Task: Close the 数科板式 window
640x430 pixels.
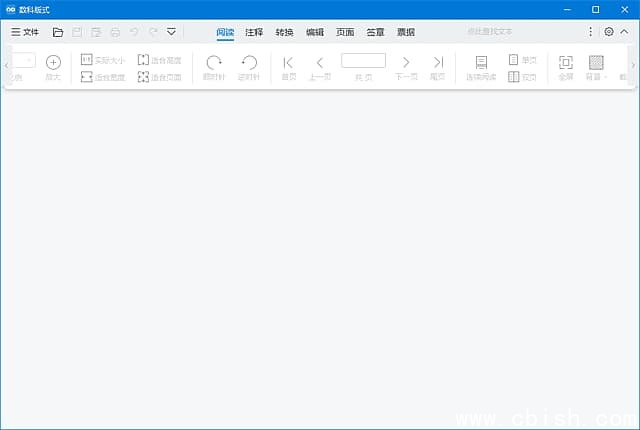Action: click(624, 9)
